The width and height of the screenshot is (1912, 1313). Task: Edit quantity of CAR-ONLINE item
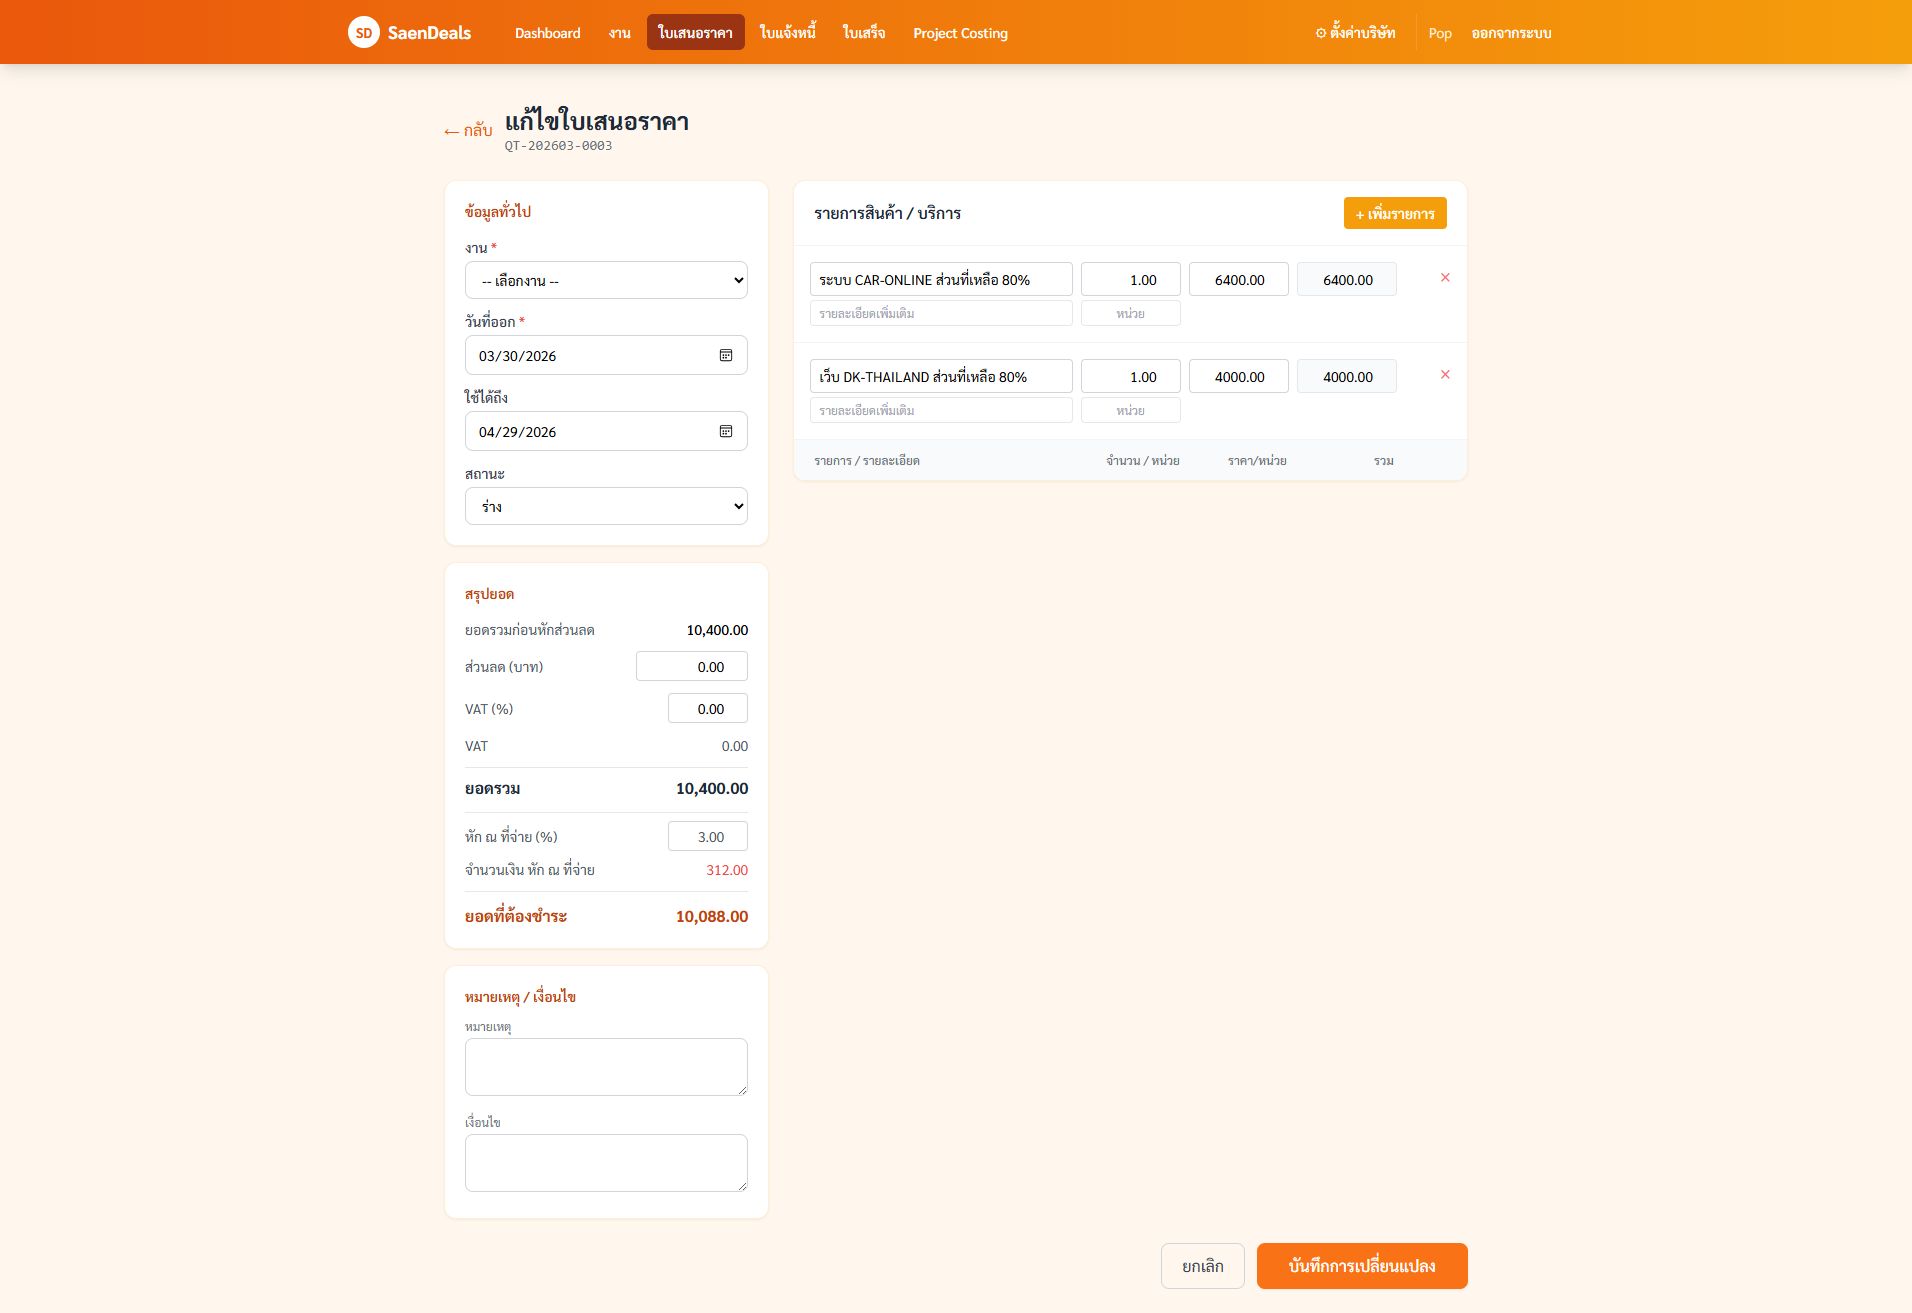point(1131,280)
